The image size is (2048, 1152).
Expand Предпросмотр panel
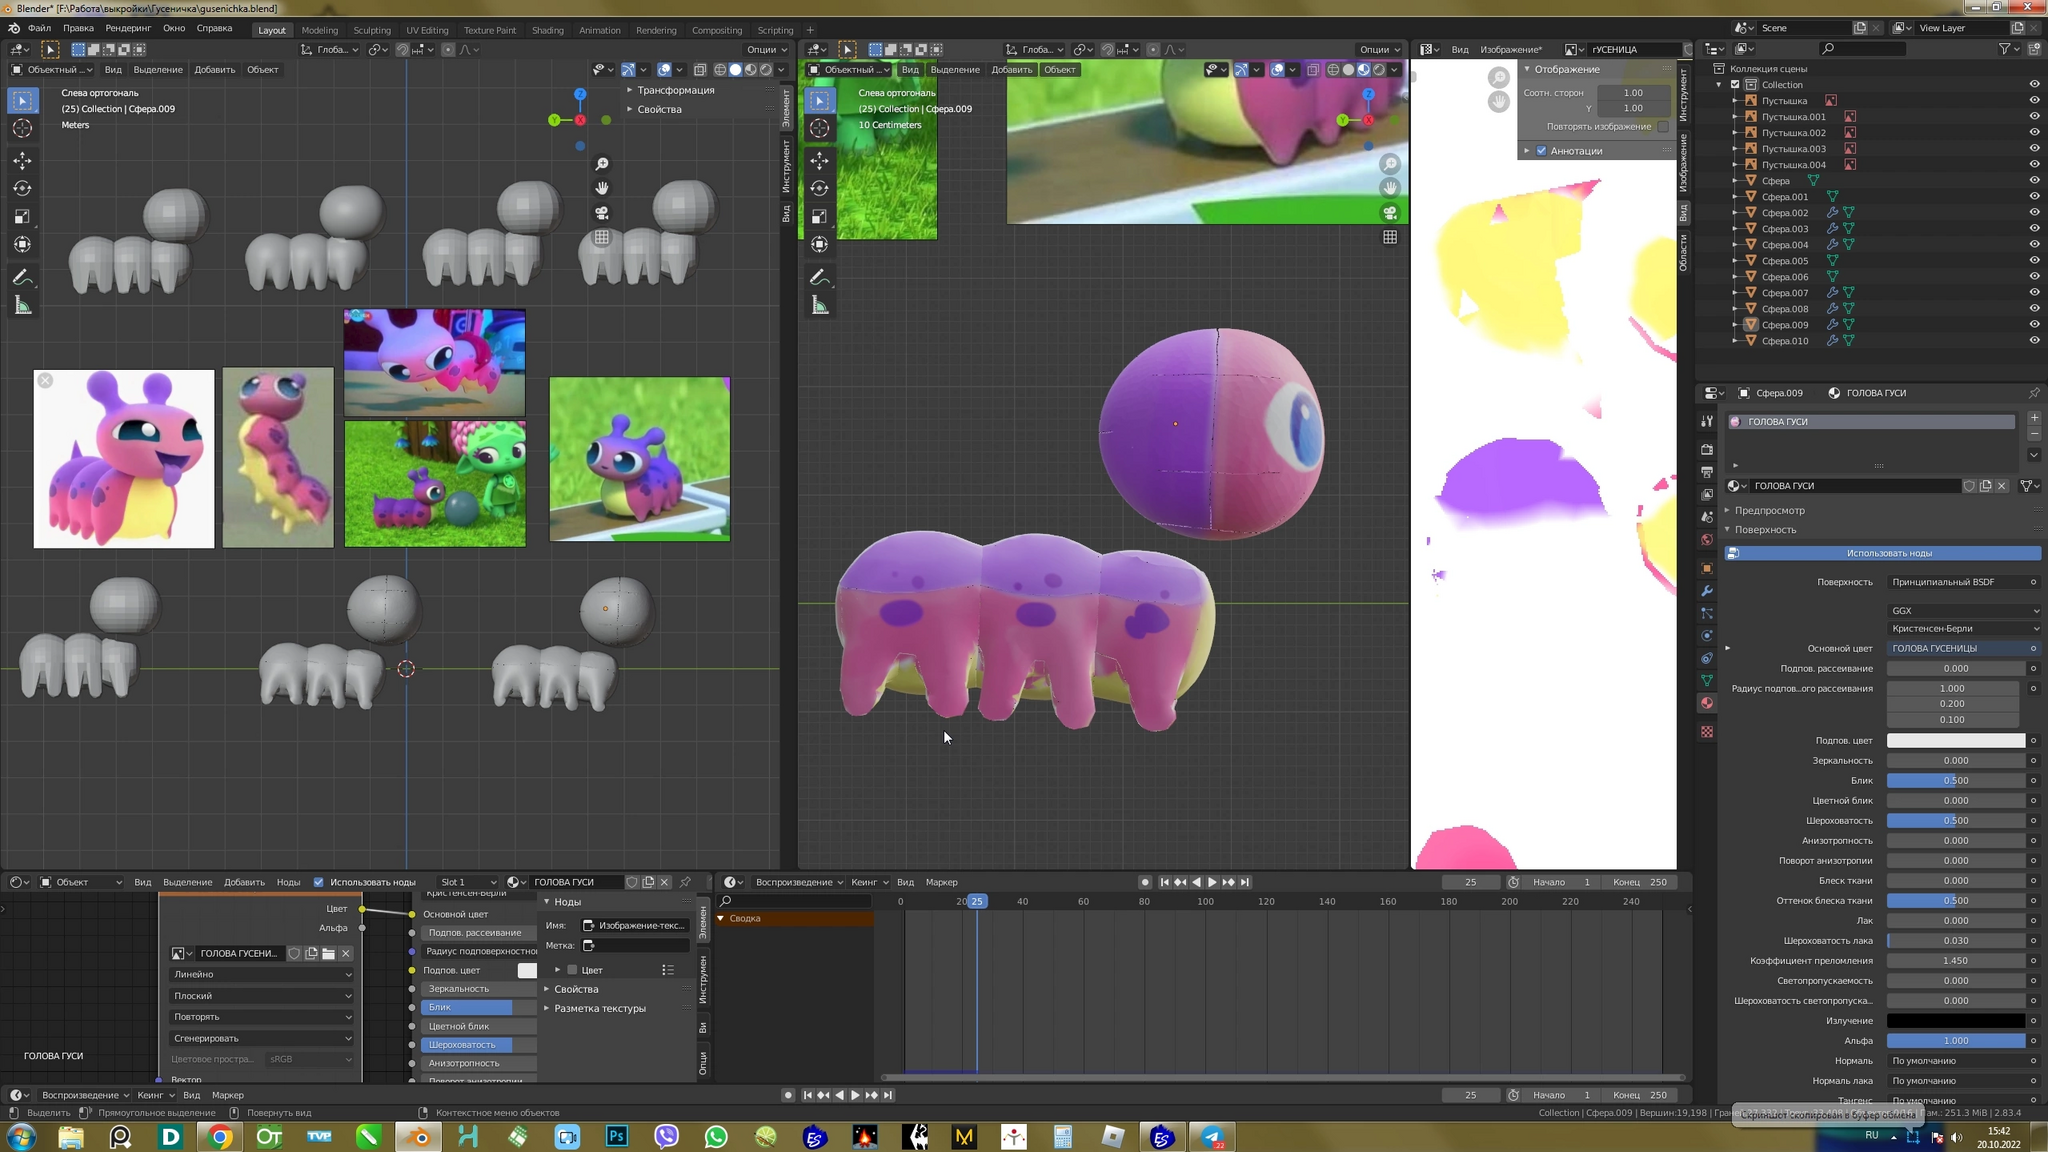click(1769, 511)
